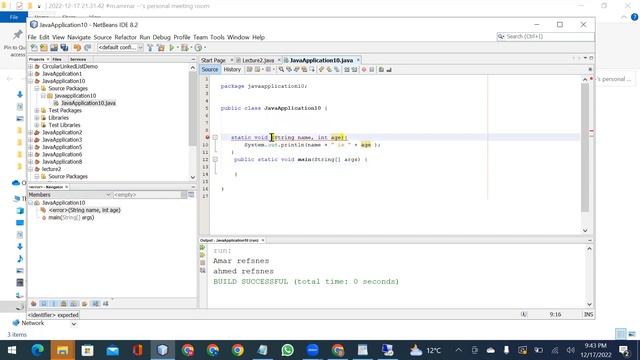Open Mail app from taskbar

[113, 350]
